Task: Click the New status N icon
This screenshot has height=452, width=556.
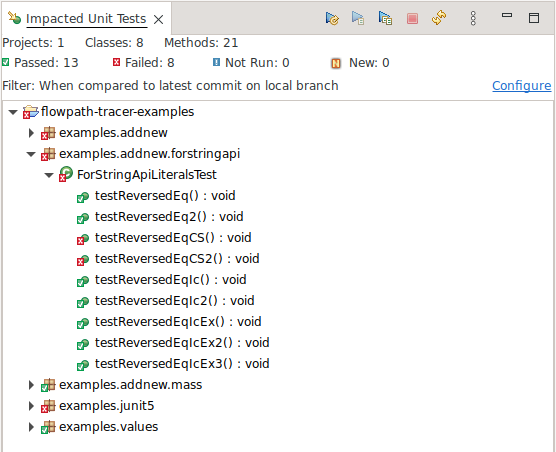Action: click(336, 63)
